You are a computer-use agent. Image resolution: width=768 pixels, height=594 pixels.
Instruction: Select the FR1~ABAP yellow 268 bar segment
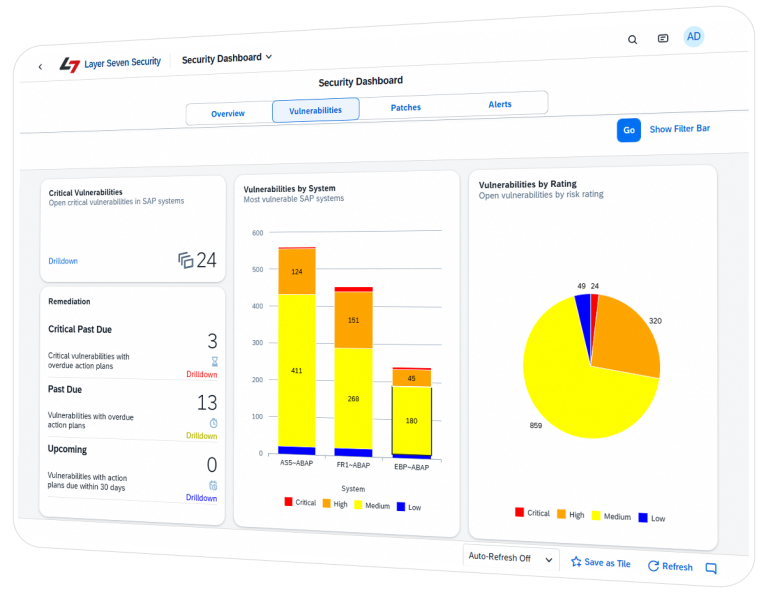click(354, 398)
